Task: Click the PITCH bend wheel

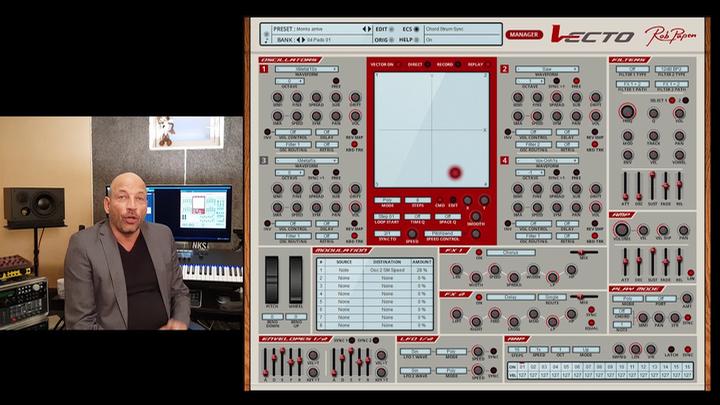Action: pos(272,280)
